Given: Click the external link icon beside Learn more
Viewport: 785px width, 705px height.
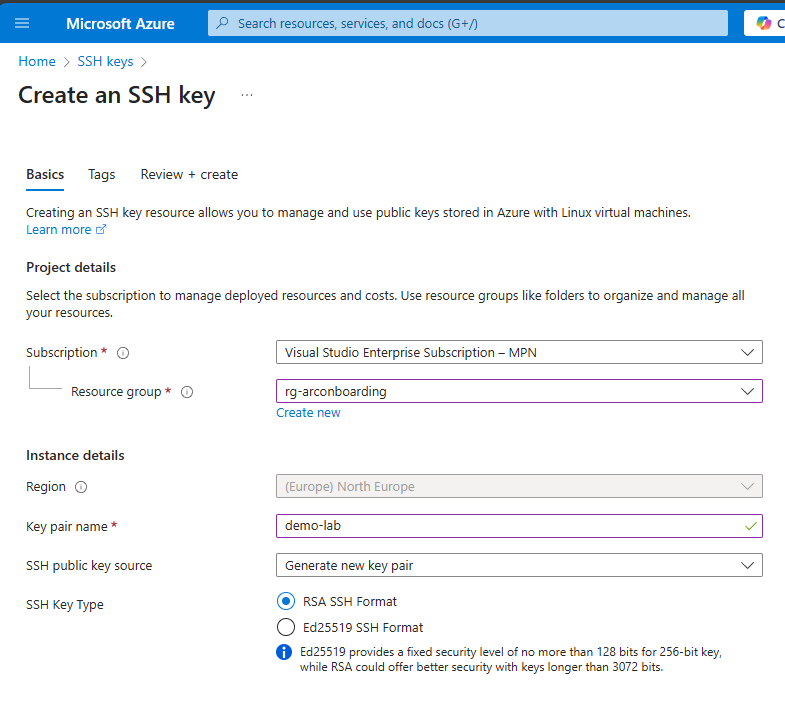Looking at the screenshot, I should pyautogui.click(x=101, y=230).
